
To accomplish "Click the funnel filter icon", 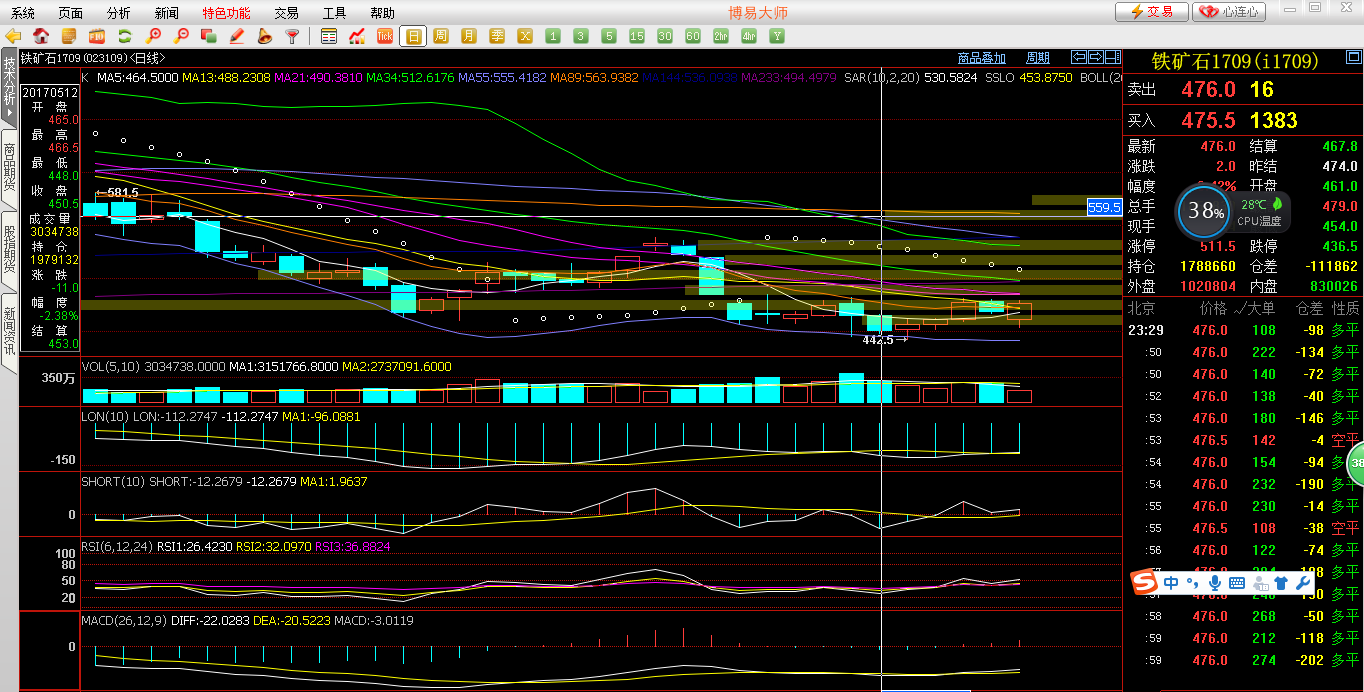I will (x=292, y=36).
